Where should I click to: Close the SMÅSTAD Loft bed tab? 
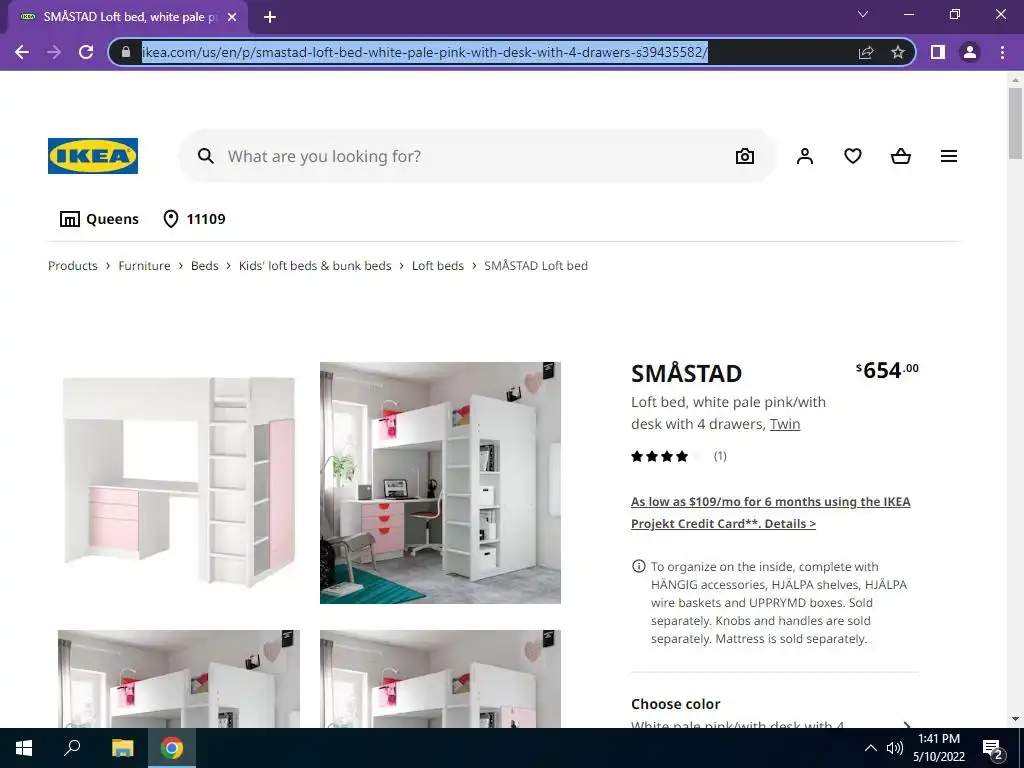[232, 17]
